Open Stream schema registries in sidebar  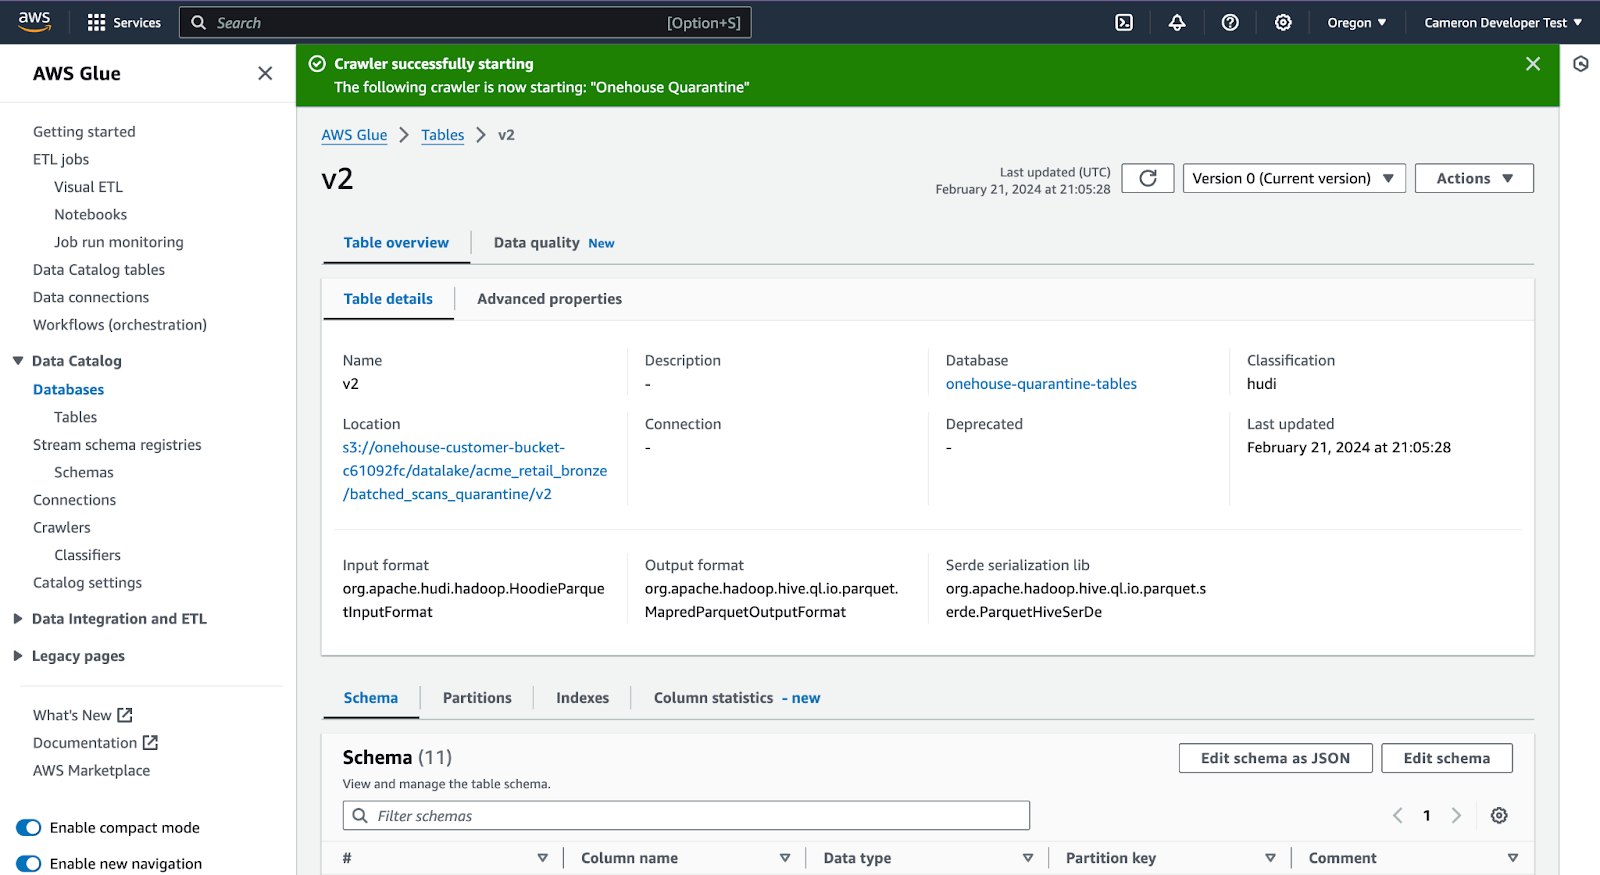pyautogui.click(x=117, y=445)
